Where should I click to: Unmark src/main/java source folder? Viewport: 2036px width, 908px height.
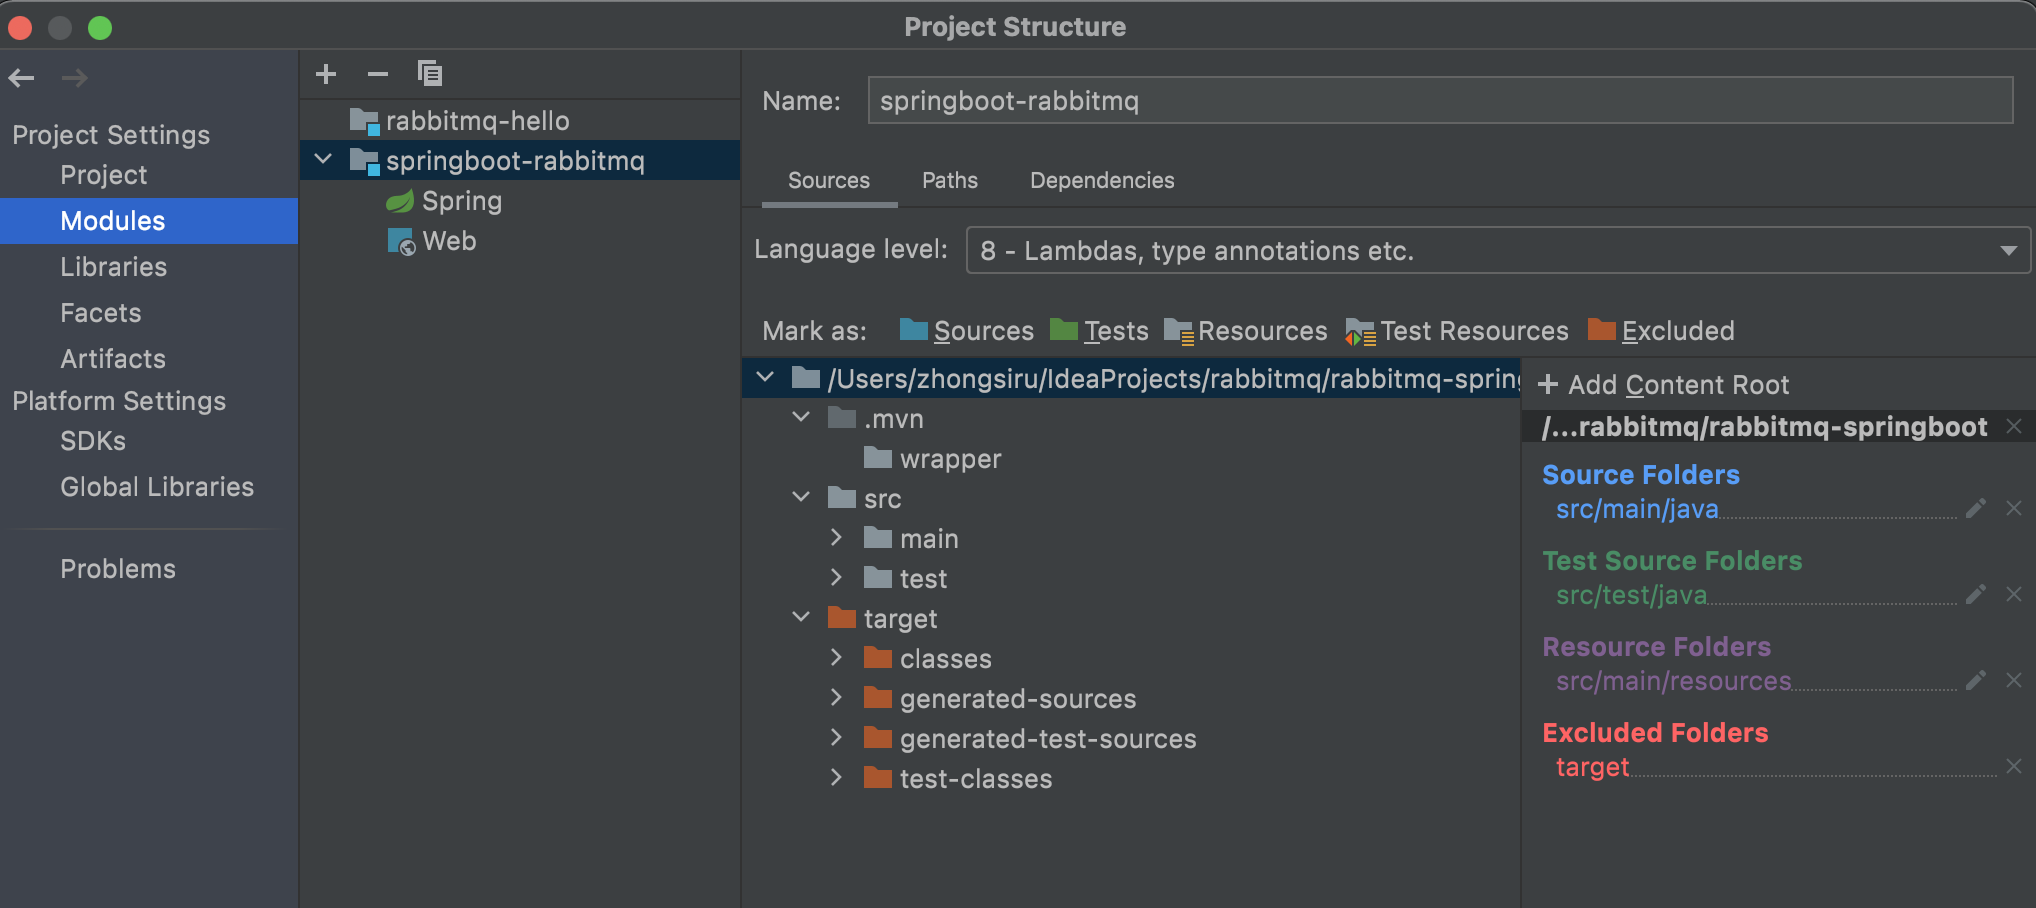(x=2014, y=509)
